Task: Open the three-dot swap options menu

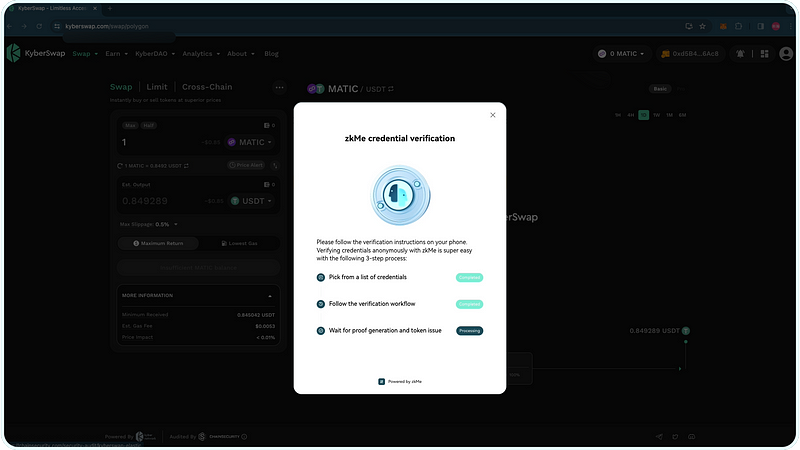Action: [x=279, y=87]
